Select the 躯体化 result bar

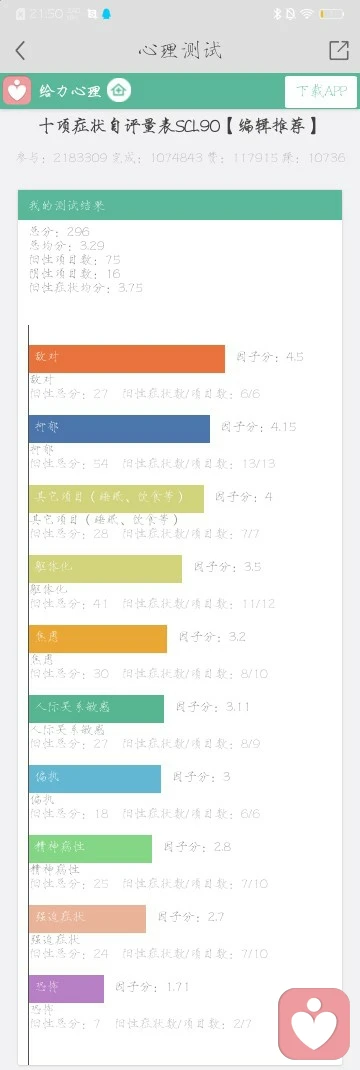105,568
